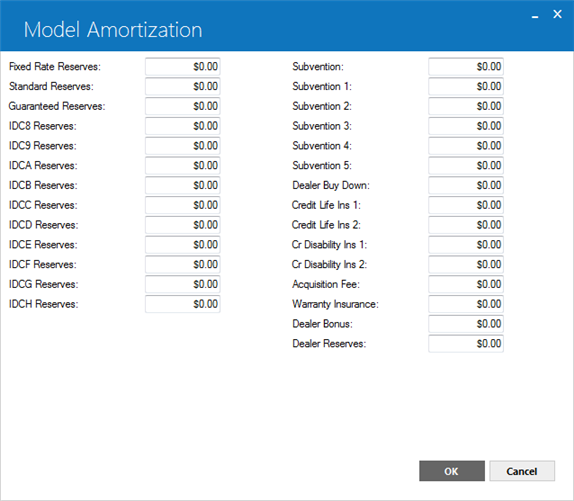The width and height of the screenshot is (574, 501).
Task: Activate the IDCE Reserves amount field
Action: [x=183, y=244]
